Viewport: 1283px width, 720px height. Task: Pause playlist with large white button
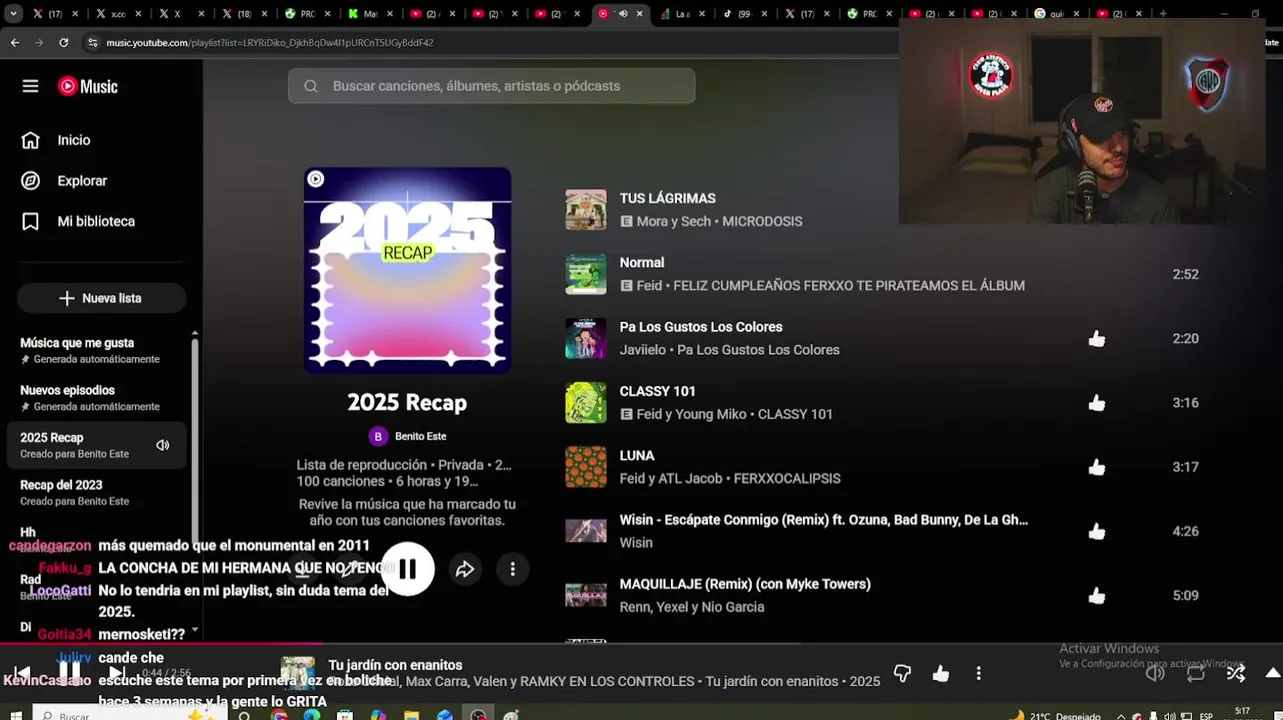point(407,569)
